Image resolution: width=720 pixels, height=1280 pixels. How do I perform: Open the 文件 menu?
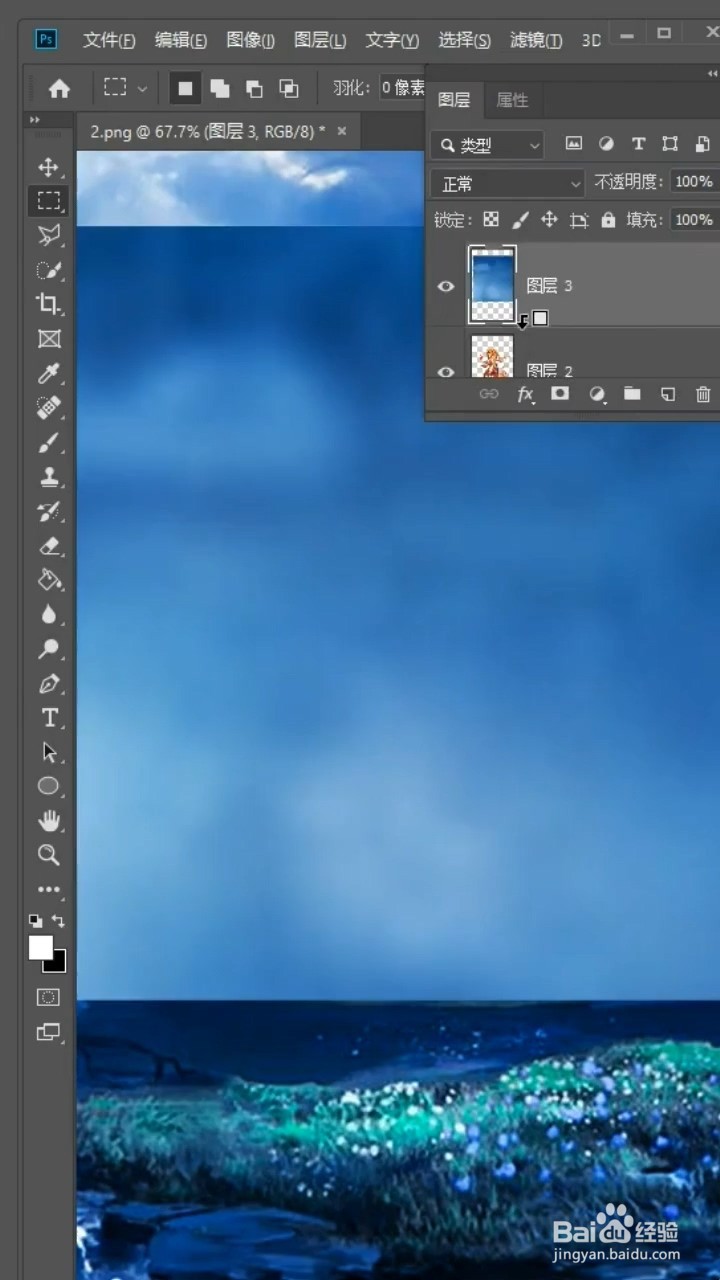click(109, 40)
